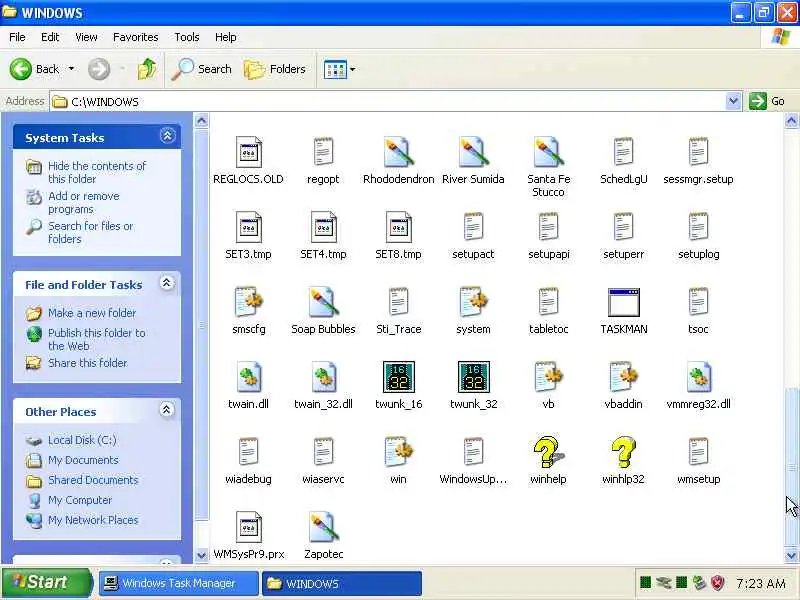Open the Edit menu
Viewport: 800px width, 600px height.
tap(50, 37)
